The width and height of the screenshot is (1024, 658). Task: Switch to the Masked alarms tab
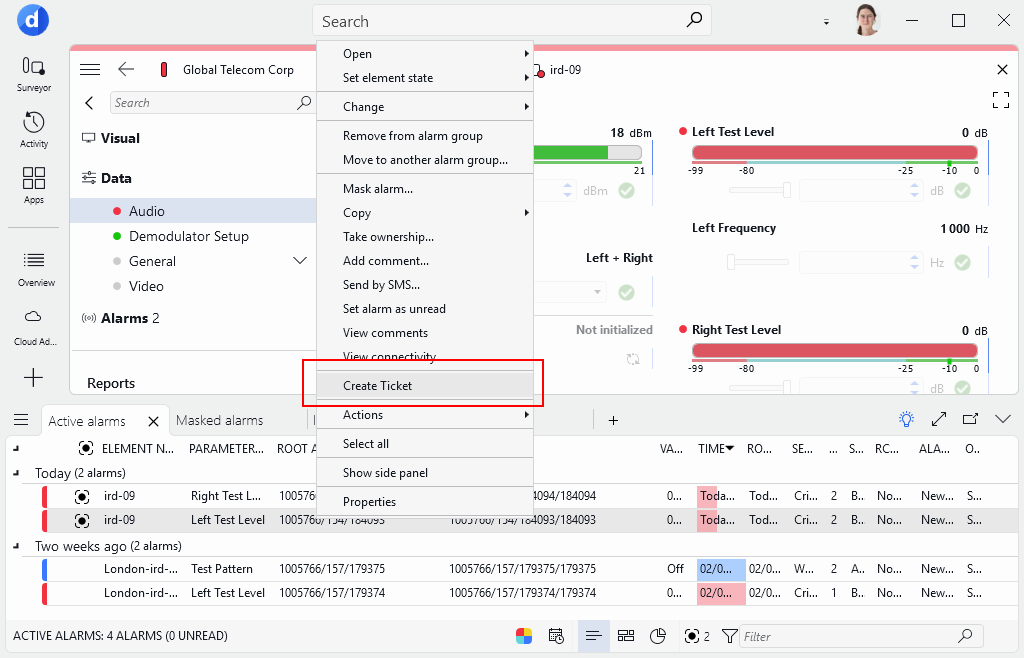tap(219, 420)
